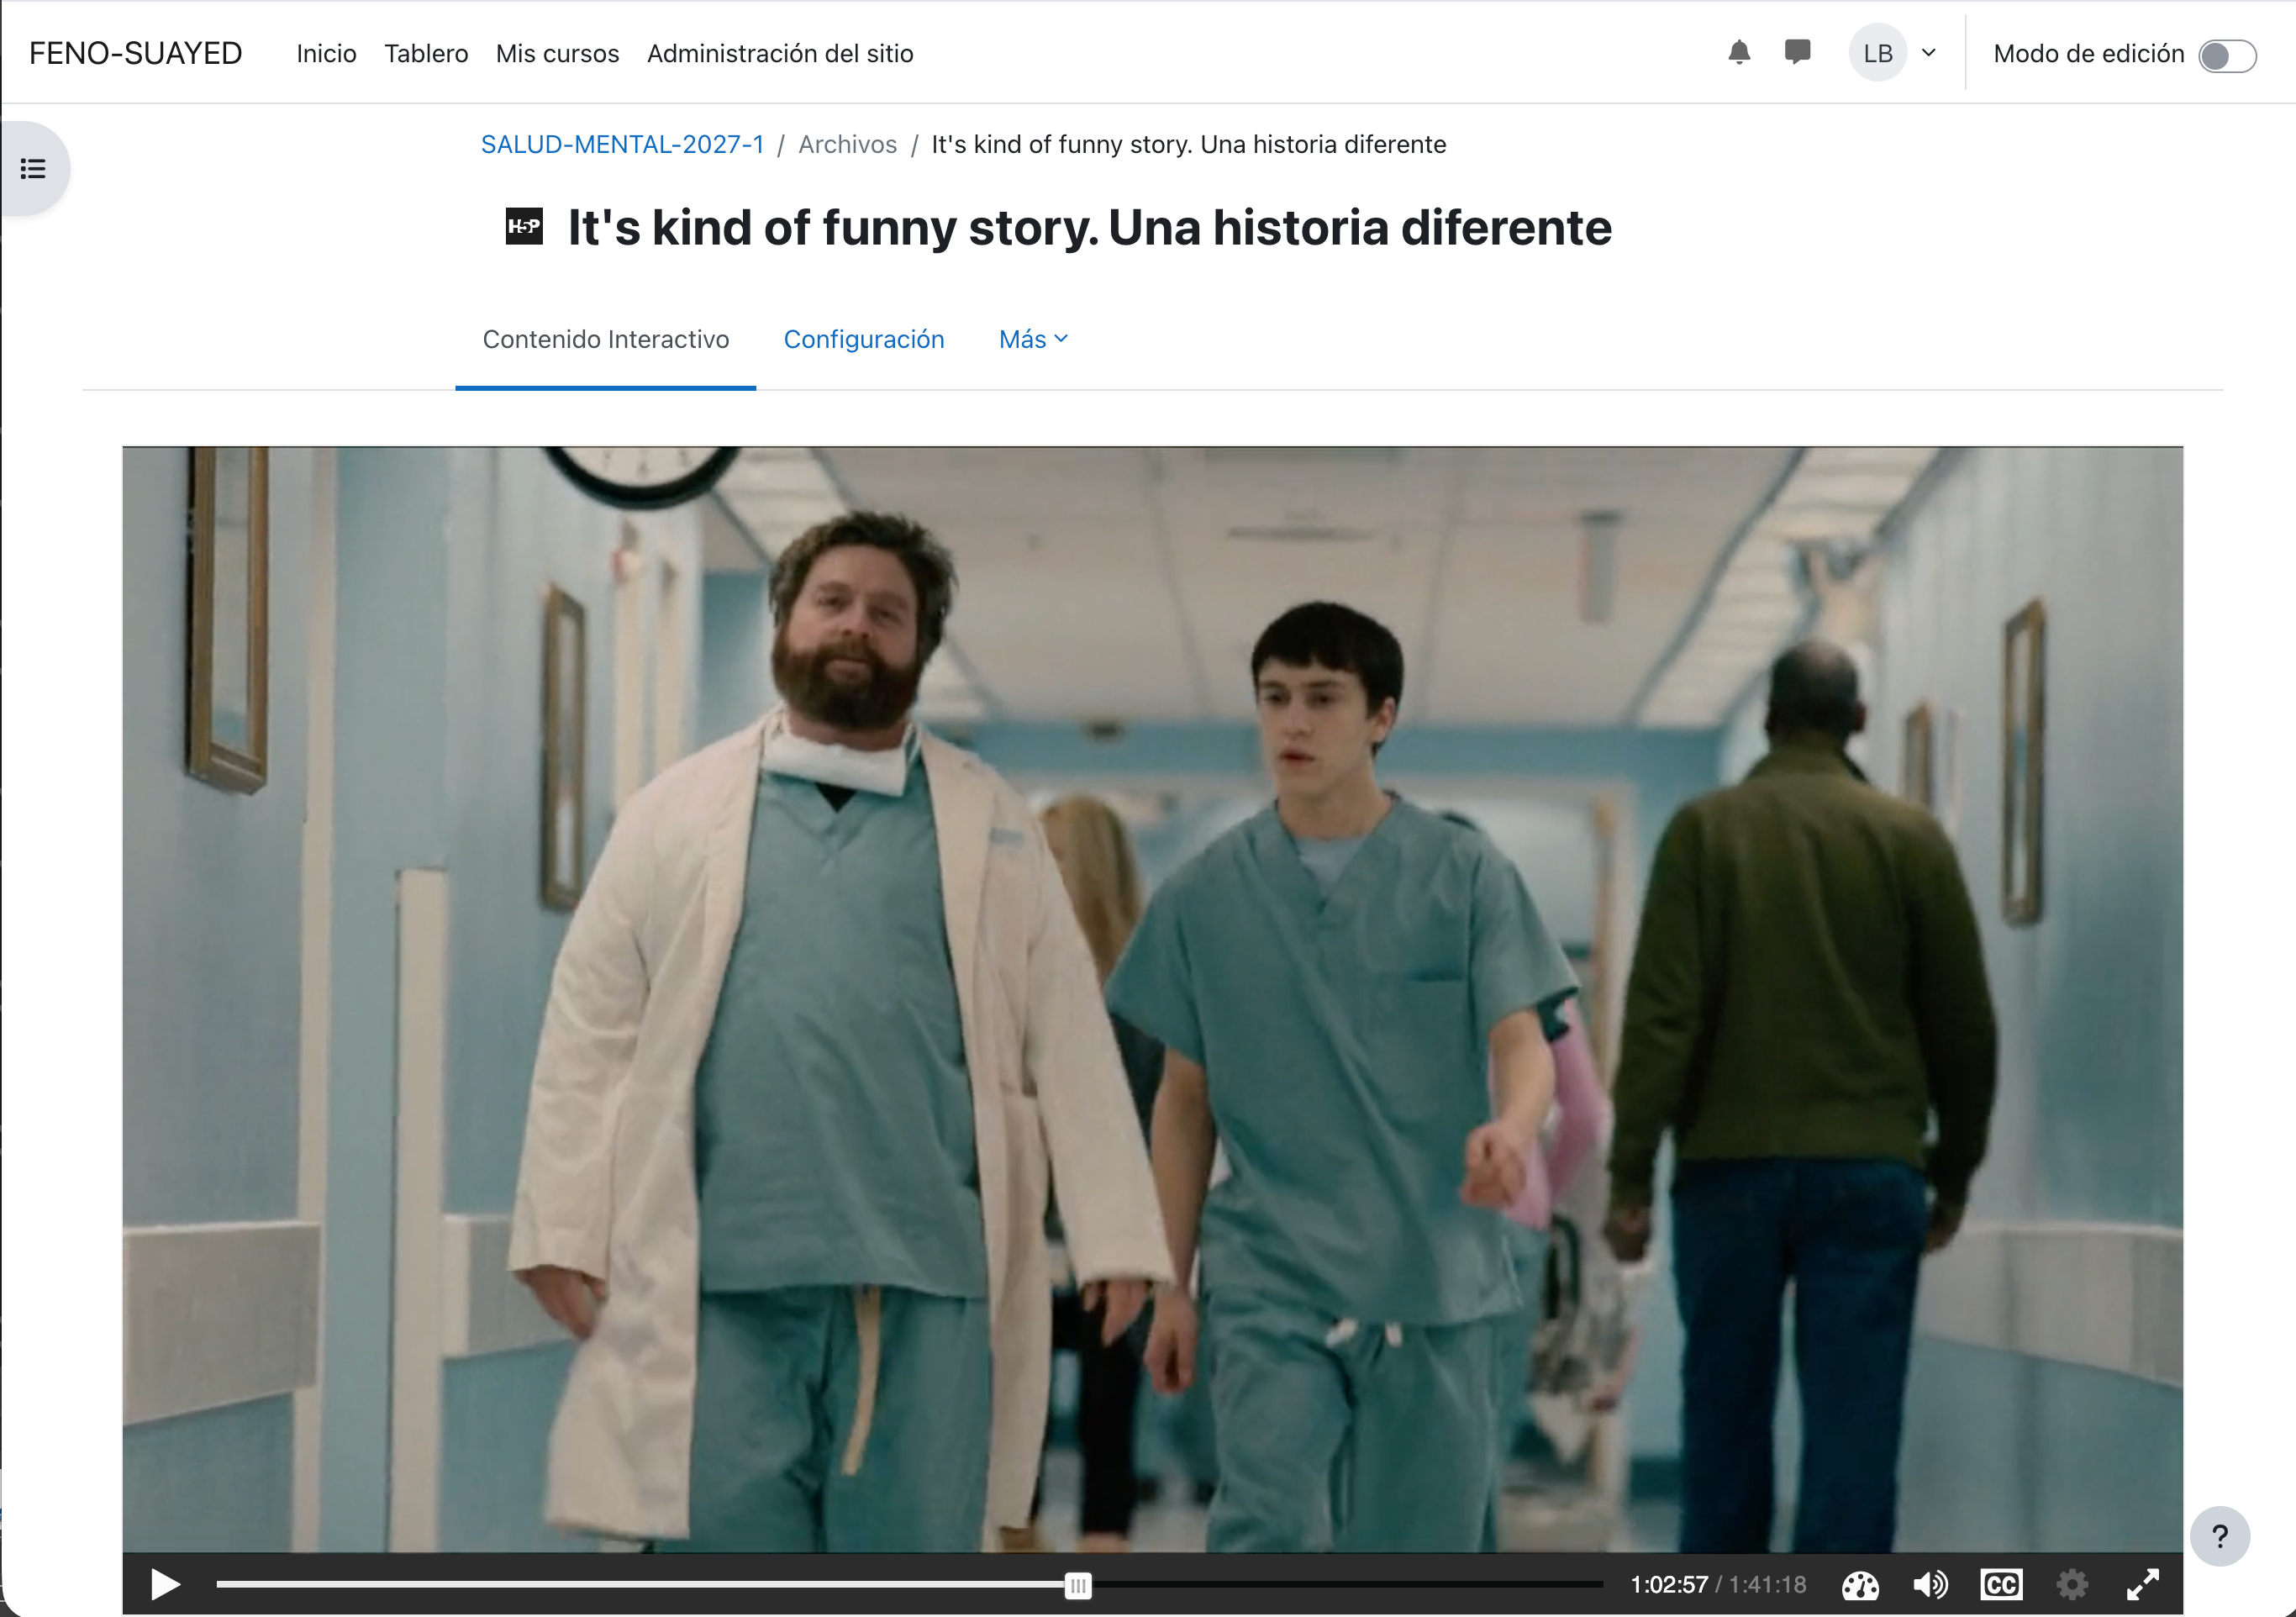Click the LB user avatar
Screen dimensions: 2296x1617
pos(1877,53)
